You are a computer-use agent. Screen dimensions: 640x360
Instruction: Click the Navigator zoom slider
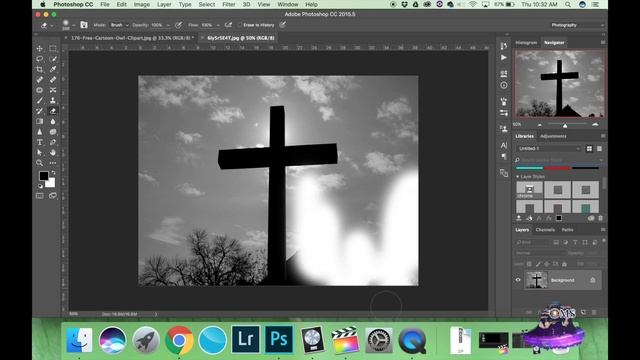tap(565, 125)
